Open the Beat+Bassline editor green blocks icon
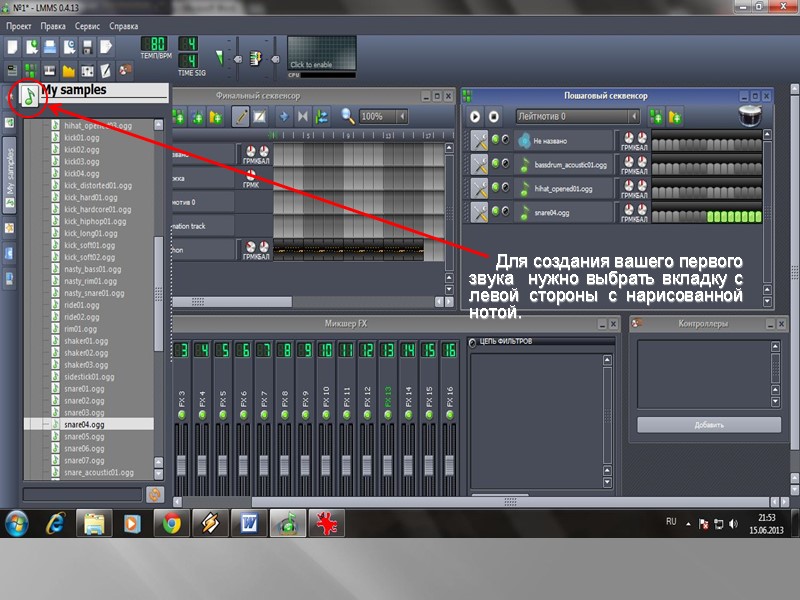This screenshot has height=600, width=800. 31,70
